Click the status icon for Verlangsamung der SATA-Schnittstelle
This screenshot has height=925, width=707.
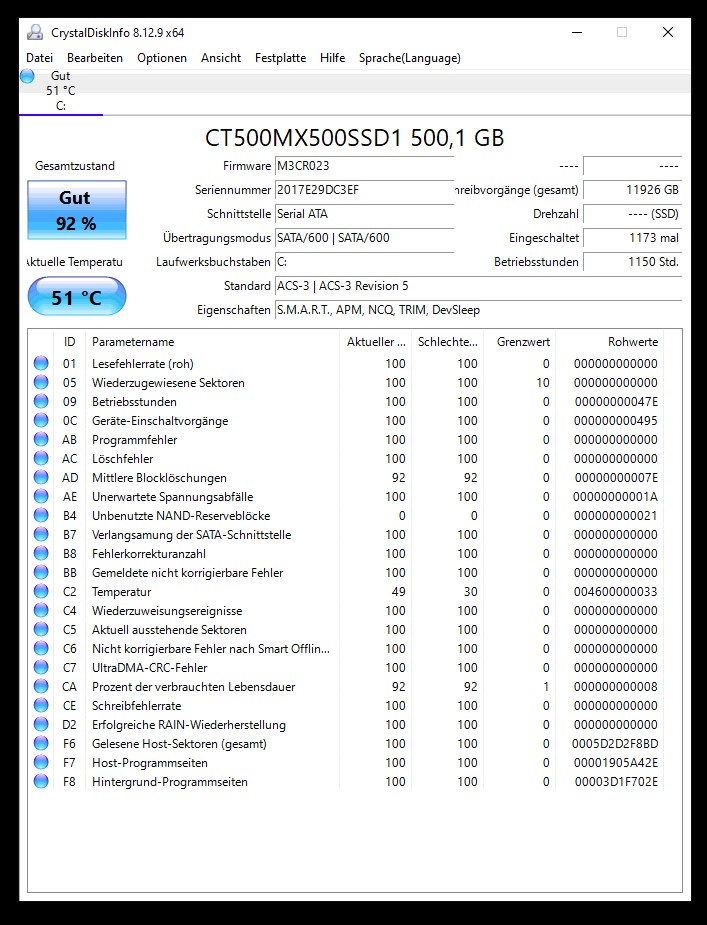(41, 534)
